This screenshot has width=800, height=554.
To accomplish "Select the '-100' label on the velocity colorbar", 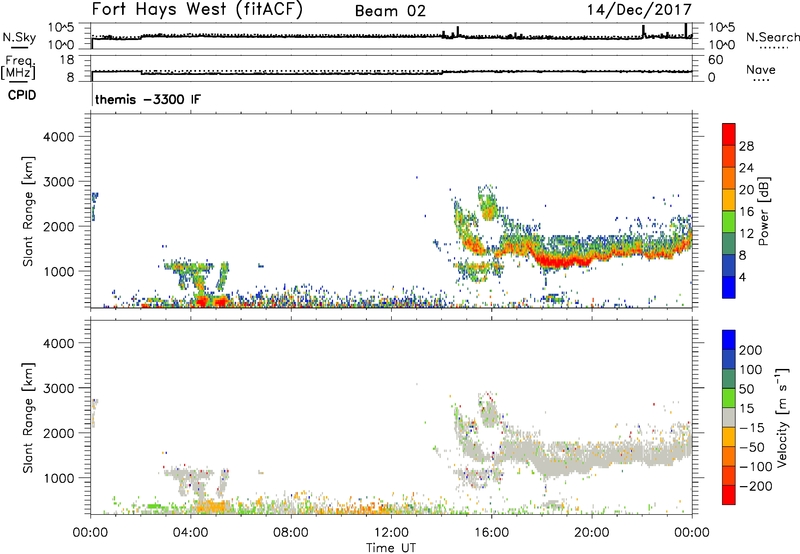I will (x=756, y=467).
